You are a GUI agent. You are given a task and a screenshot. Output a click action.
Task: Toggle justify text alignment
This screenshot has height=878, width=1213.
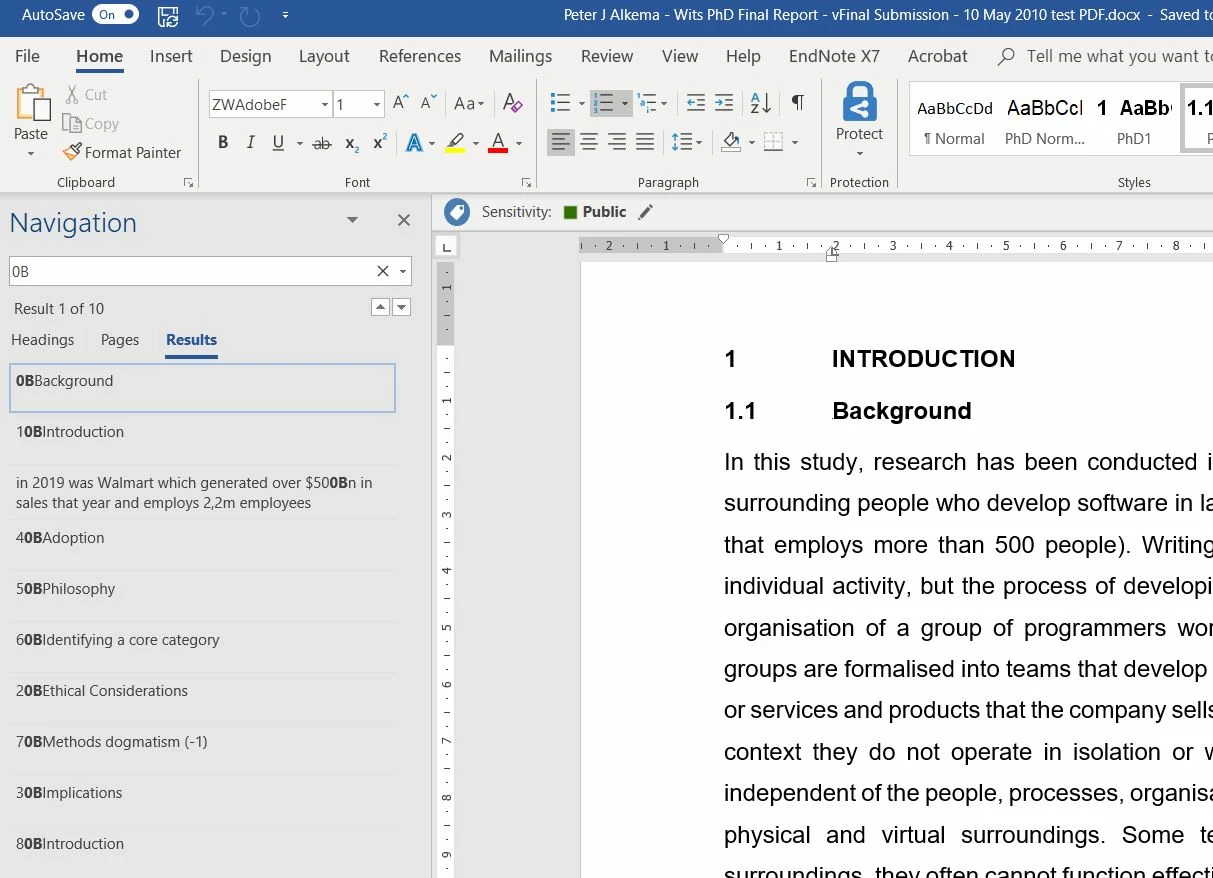point(645,142)
